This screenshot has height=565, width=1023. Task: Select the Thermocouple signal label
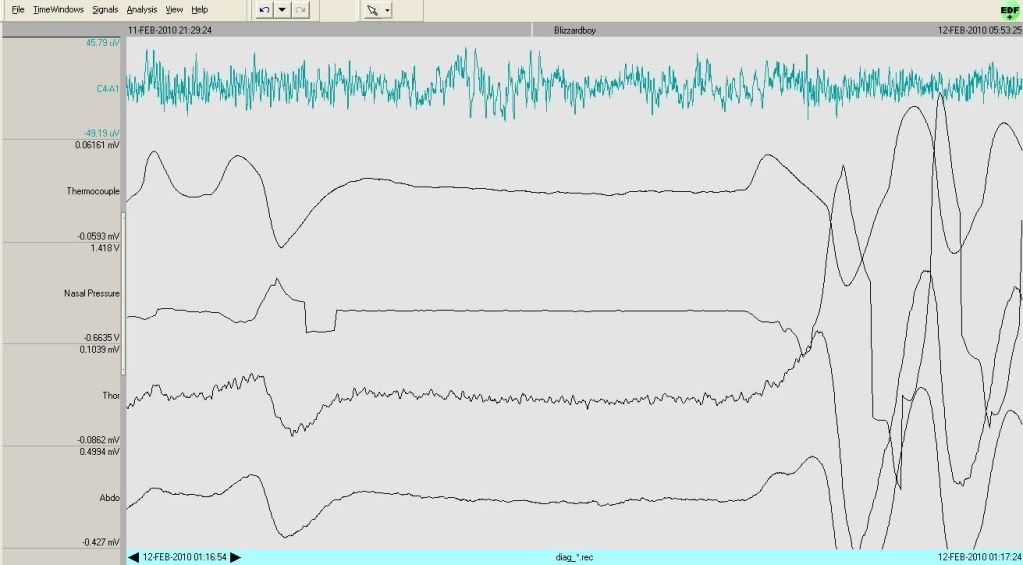[x=93, y=190]
